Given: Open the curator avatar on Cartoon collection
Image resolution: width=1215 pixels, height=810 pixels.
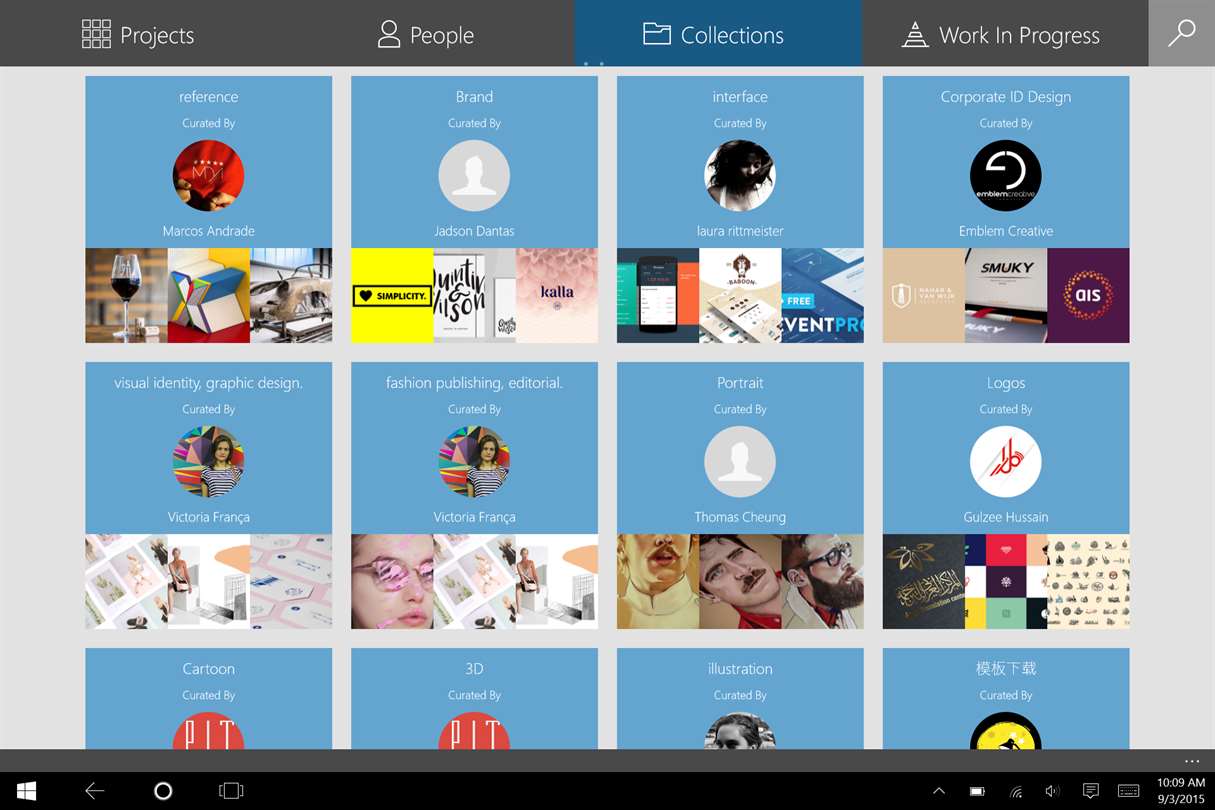Looking at the screenshot, I should [209, 731].
